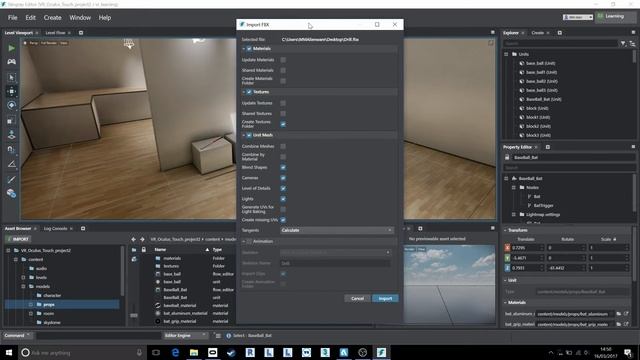Adjust the Asset Browser thumbnail size slider

(134, 316)
